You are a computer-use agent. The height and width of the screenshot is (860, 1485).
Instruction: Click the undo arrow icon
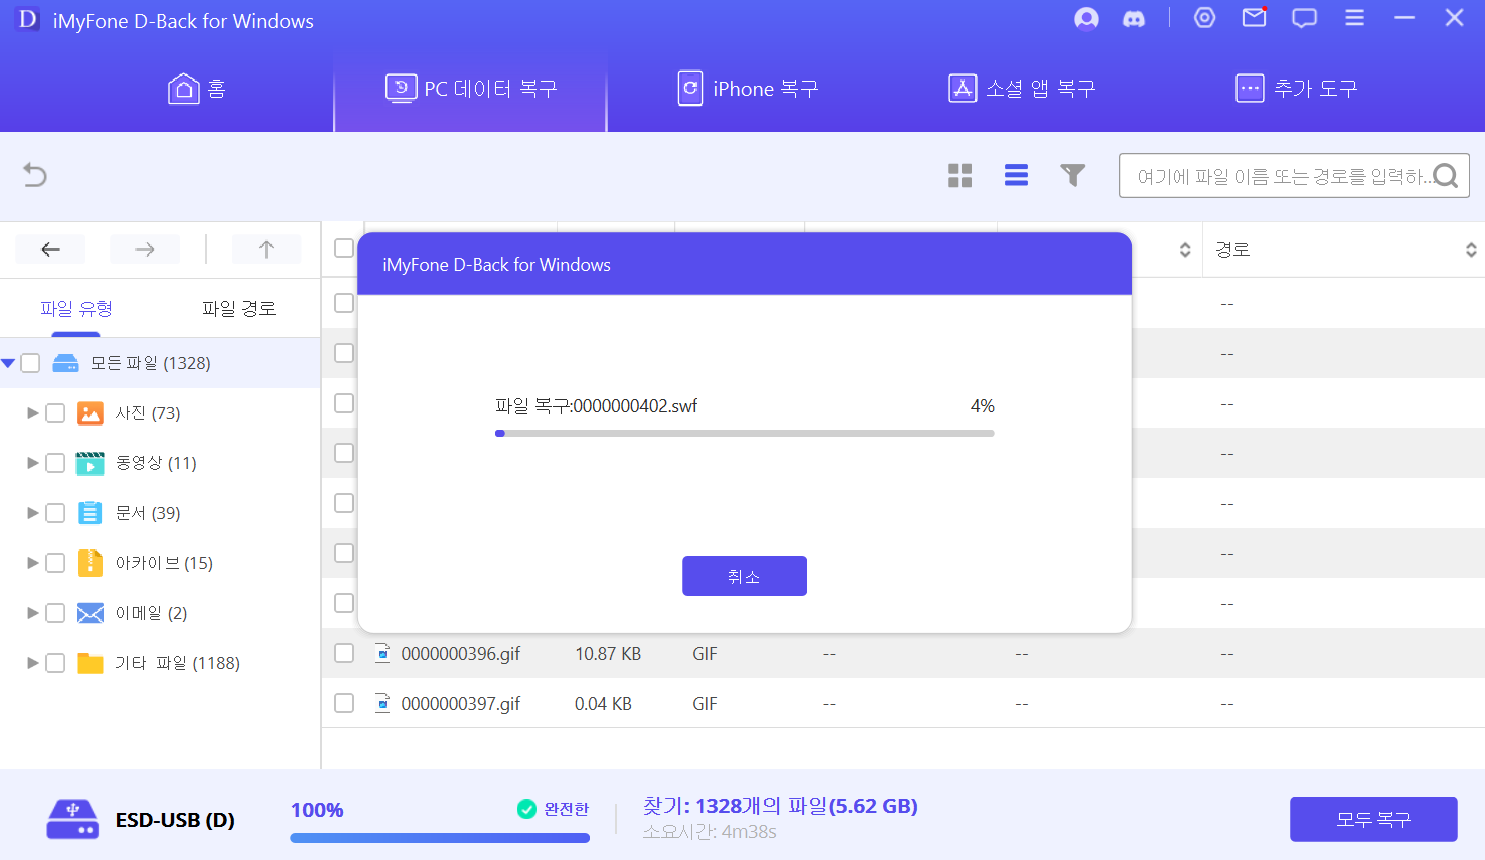[x=35, y=175]
